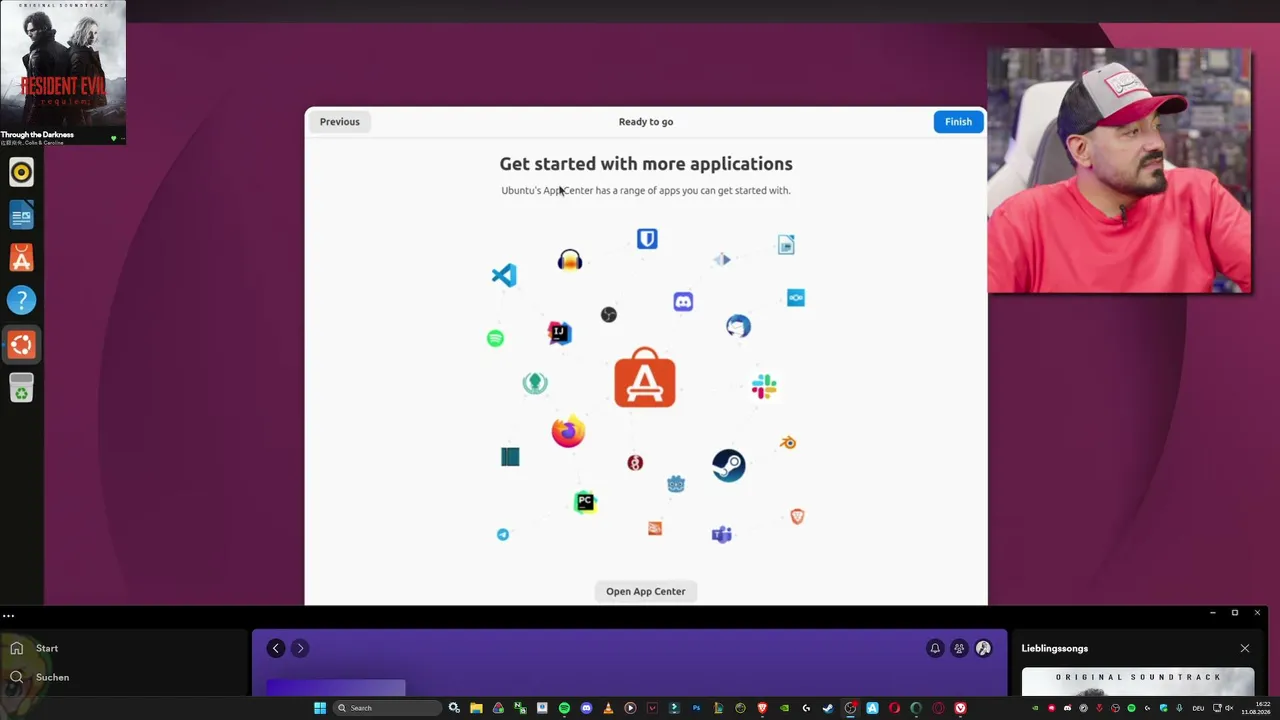This screenshot has height=720, width=1280.
Task: Close the Lieblingssongs panel
Action: 1245,648
